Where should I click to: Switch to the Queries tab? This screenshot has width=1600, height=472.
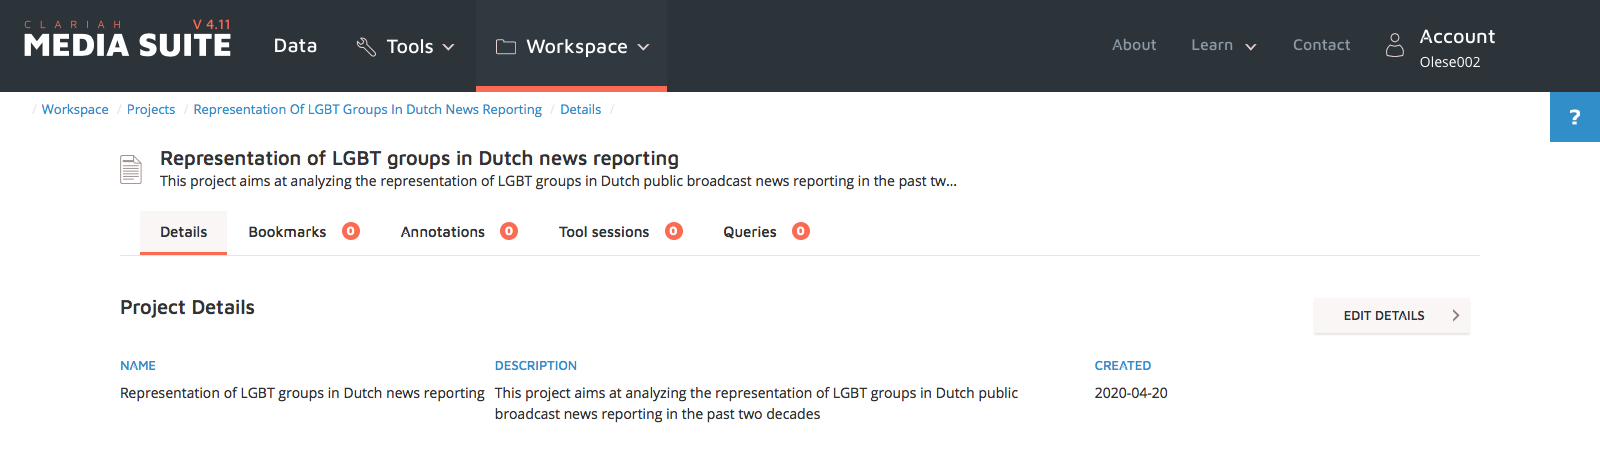click(749, 232)
